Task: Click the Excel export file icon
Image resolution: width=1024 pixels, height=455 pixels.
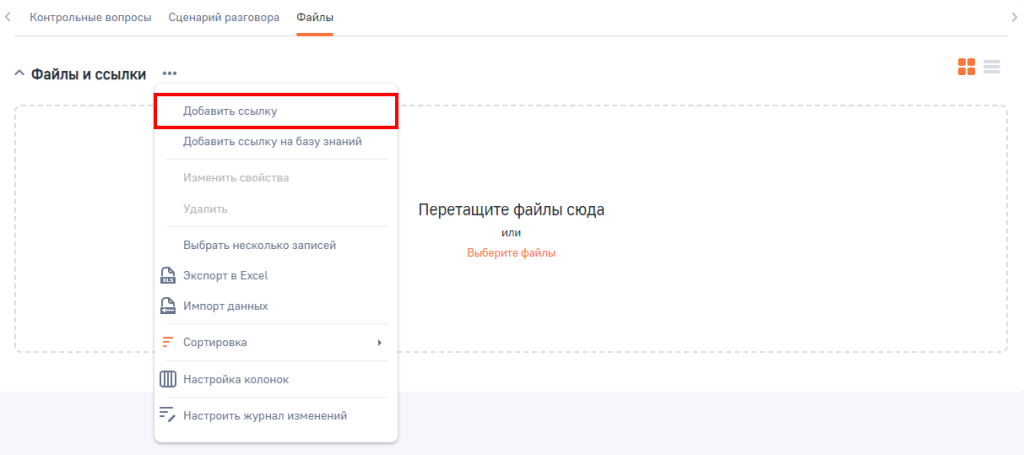Action: [168, 276]
